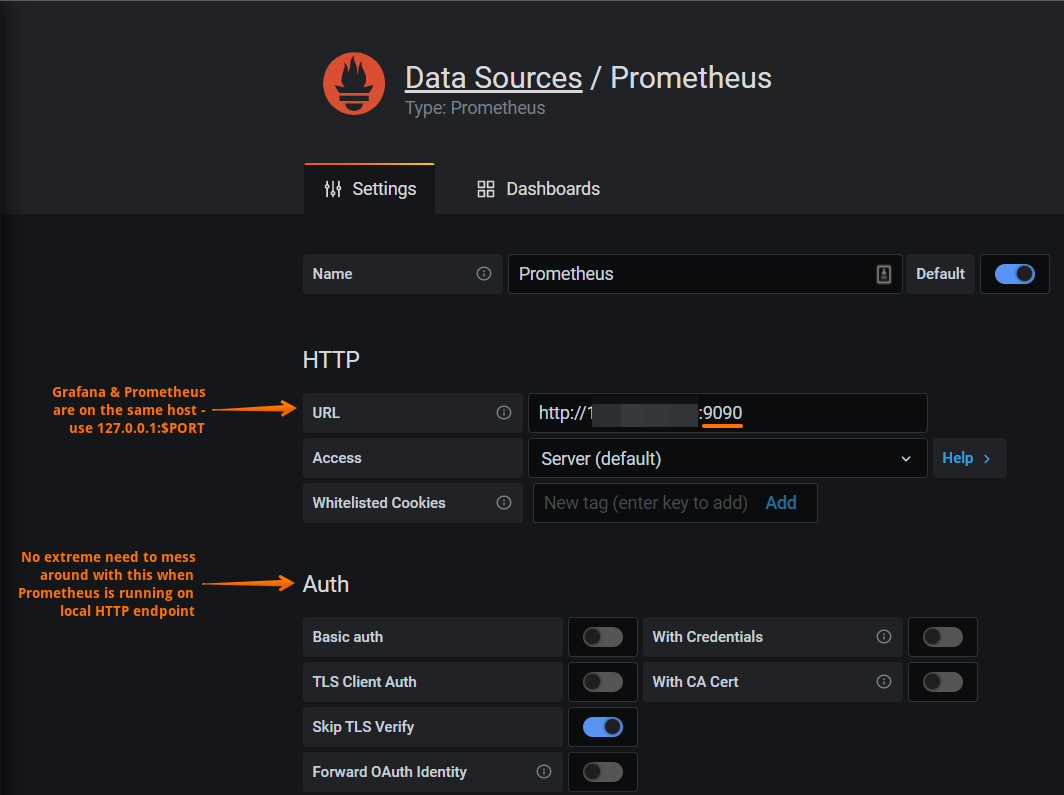Click the Basic auth label
Screen dimensions: 1064x795
pyautogui.click(x=347, y=637)
